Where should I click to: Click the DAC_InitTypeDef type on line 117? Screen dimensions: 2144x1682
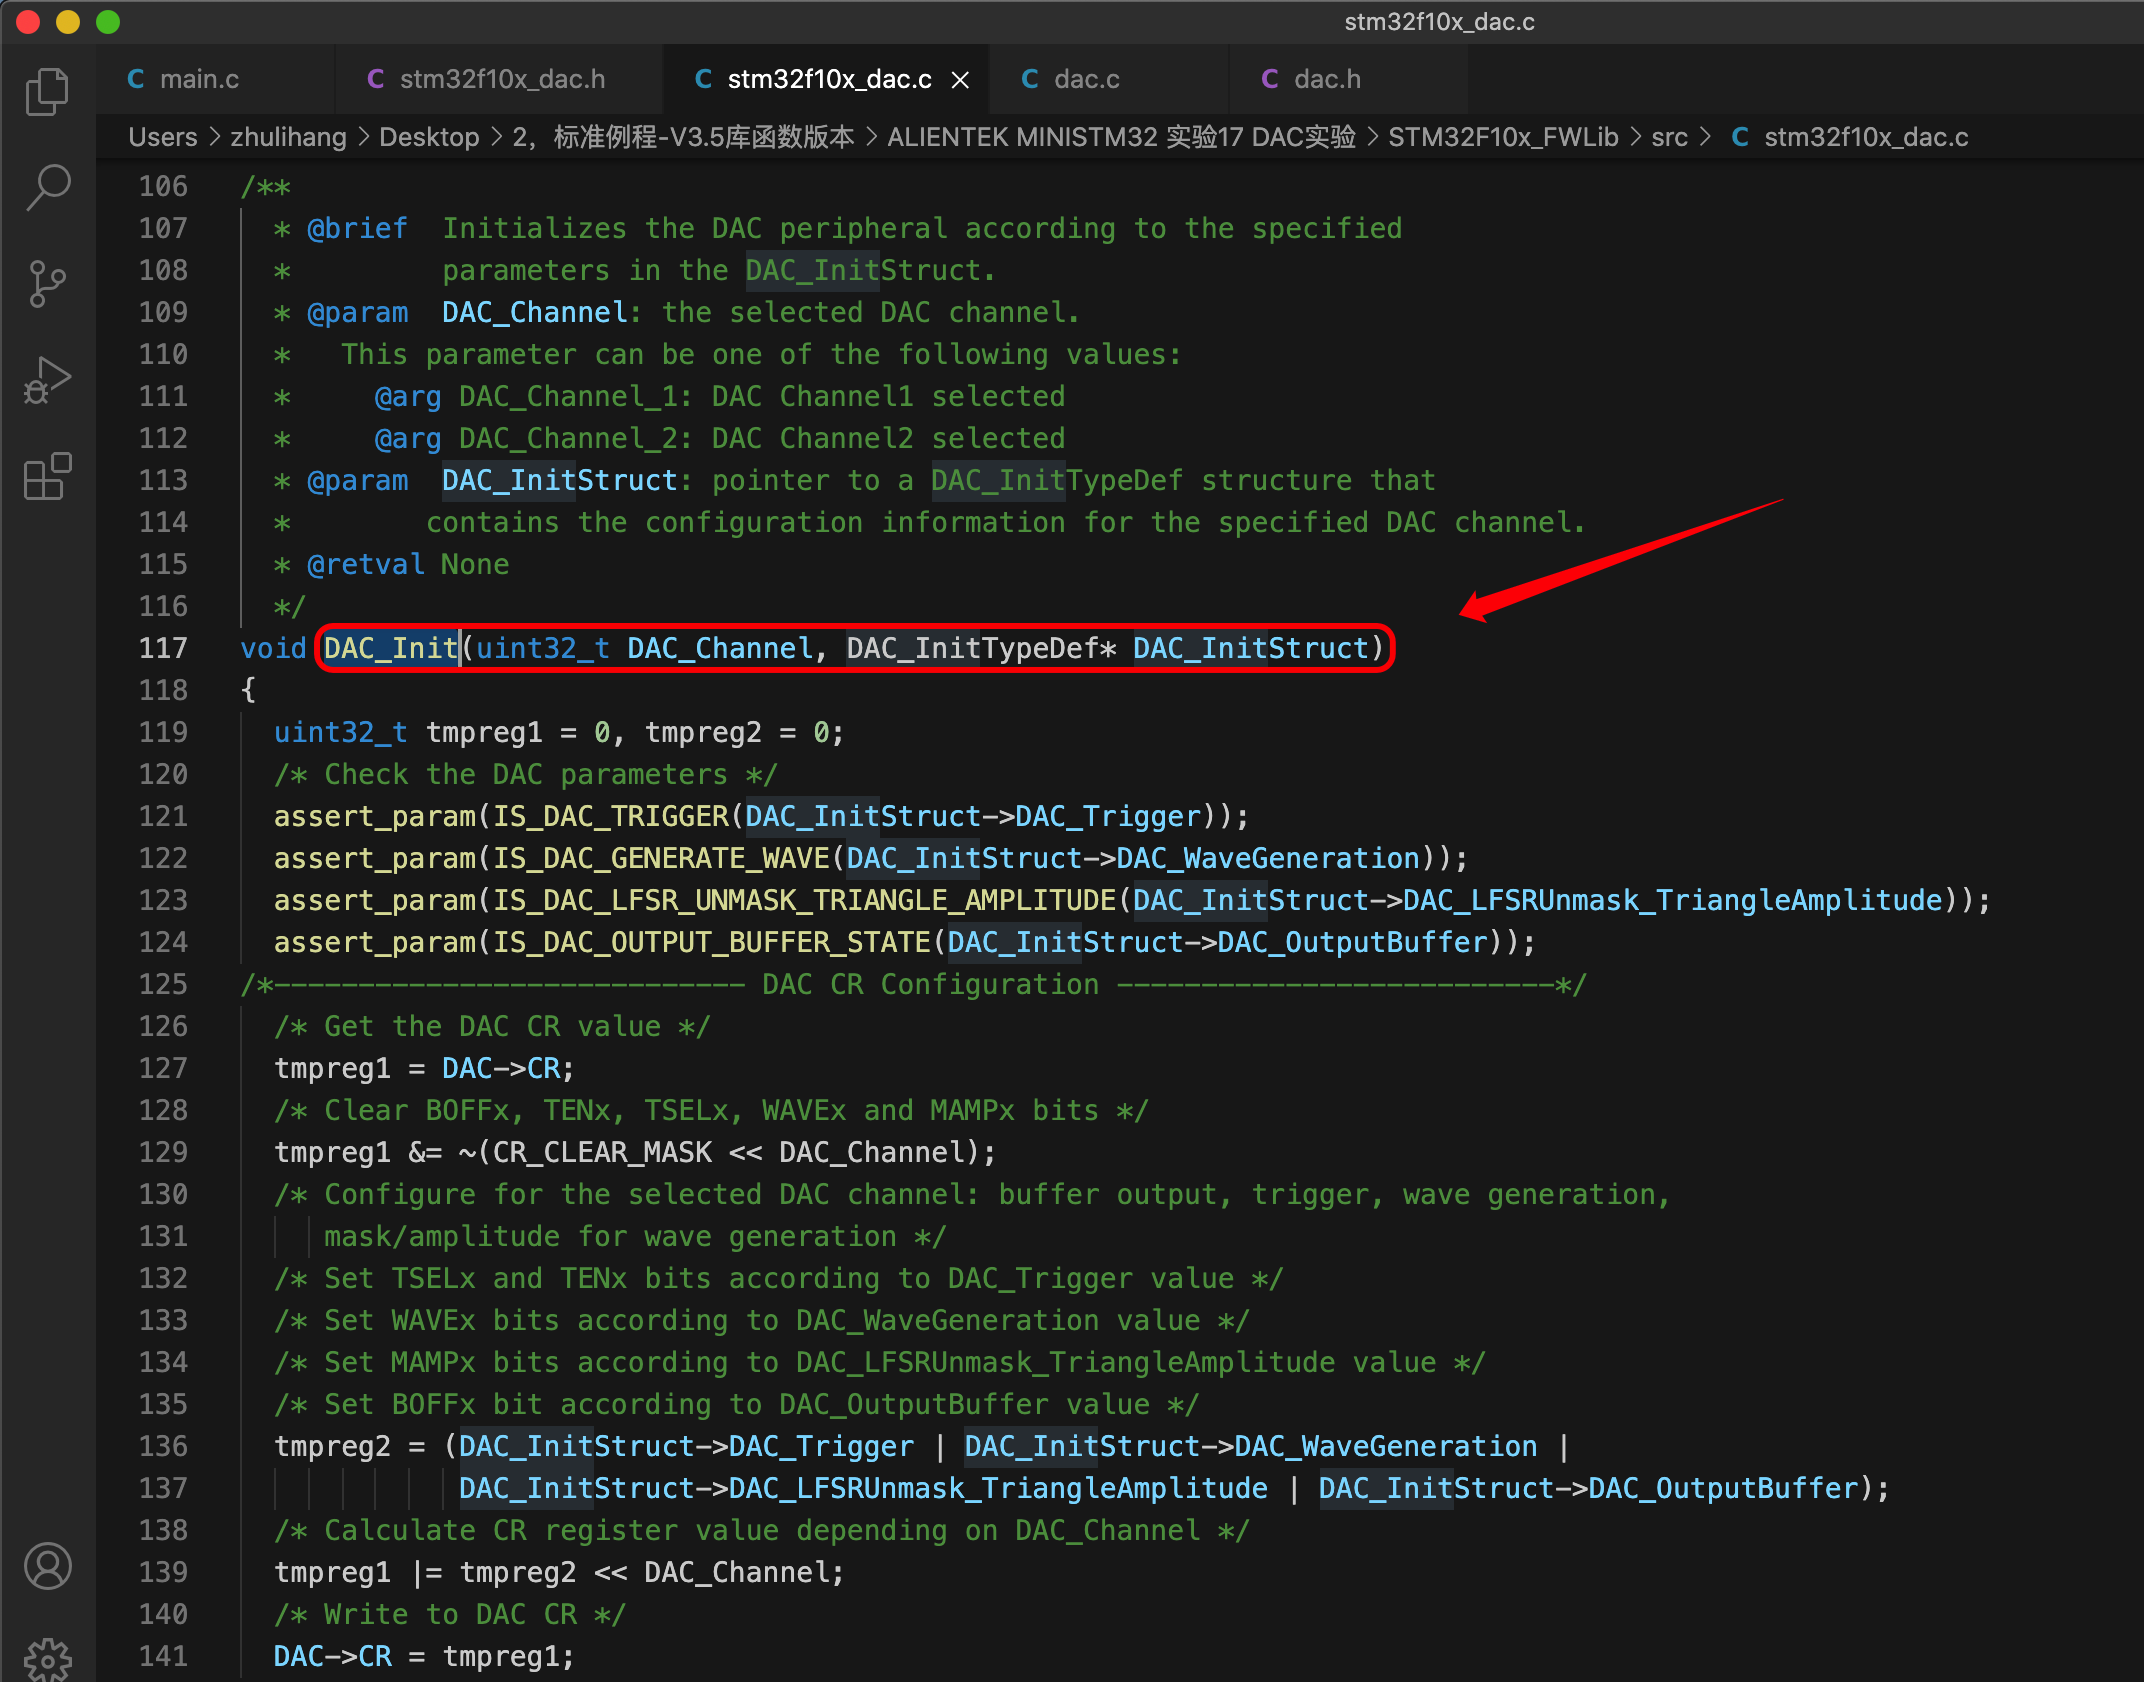click(972, 648)
